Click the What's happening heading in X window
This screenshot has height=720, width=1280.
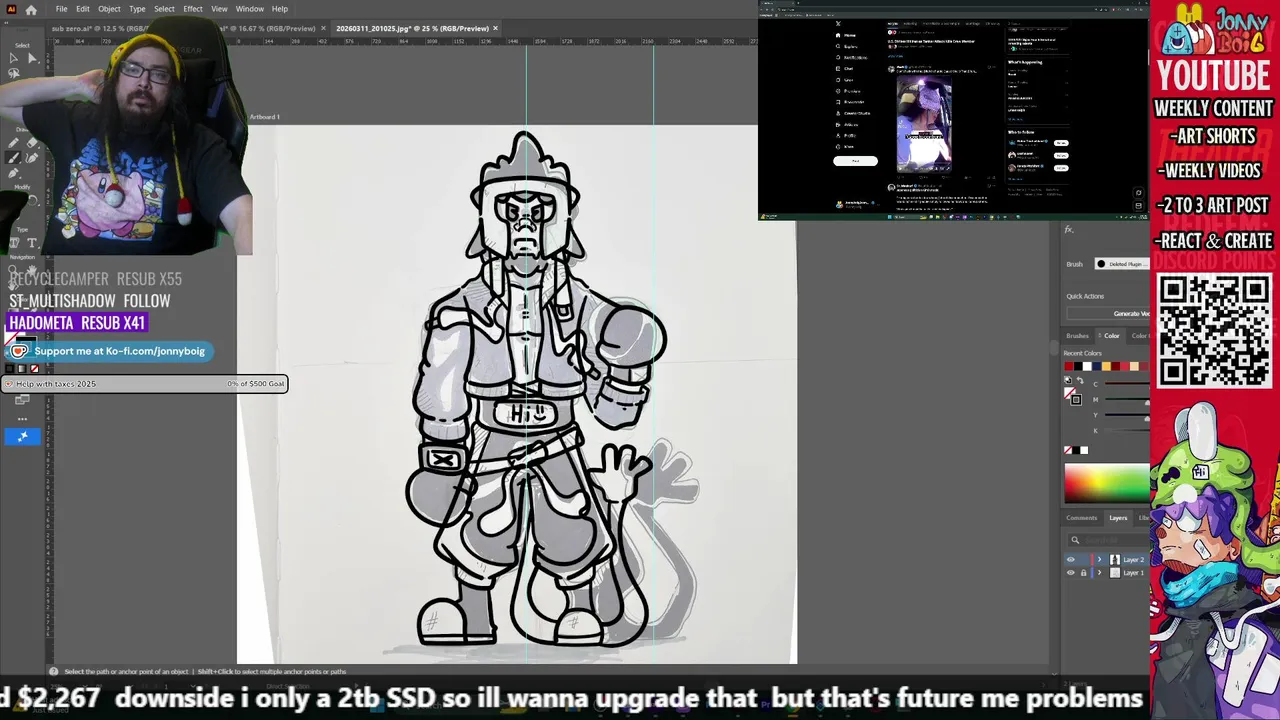click(x=1025, y=62)
